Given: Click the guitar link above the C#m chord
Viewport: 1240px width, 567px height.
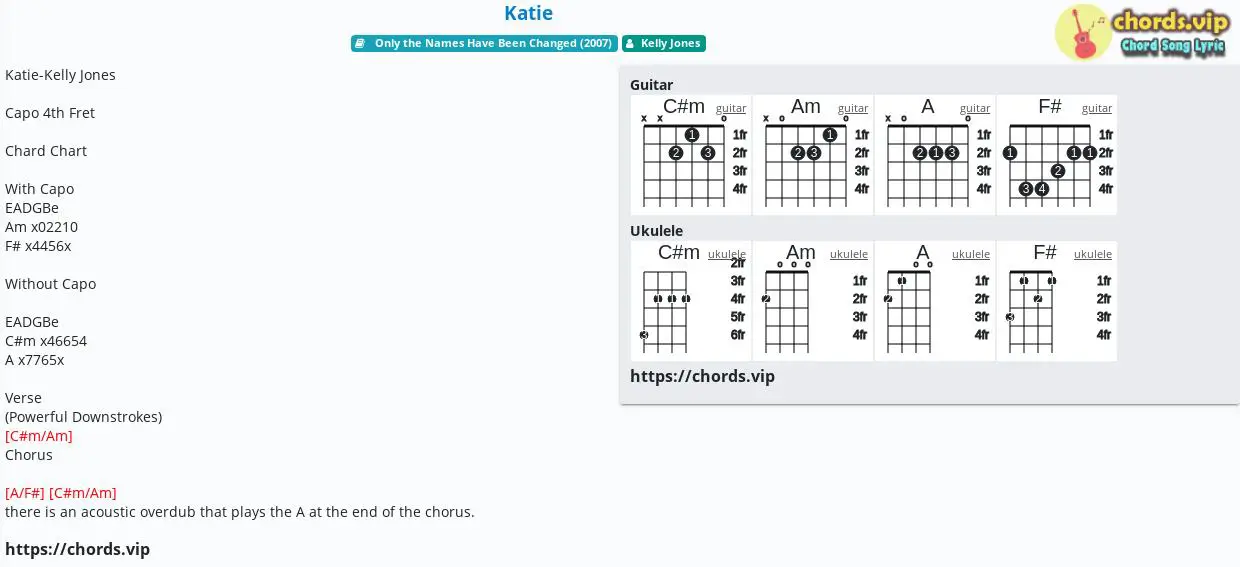Looking at the screenshot, I should pyautogui.click(x=731, y=108).
